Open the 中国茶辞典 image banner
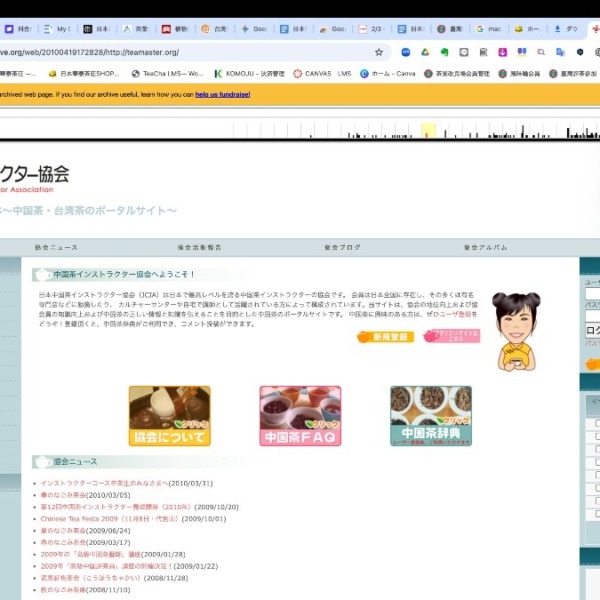This screenshot has width=600, height=600. pos(430,415)
